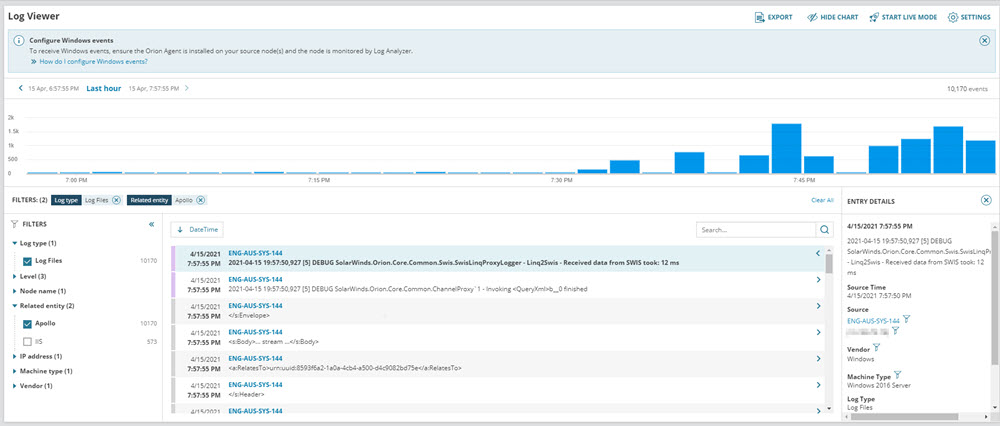Screen dimensions: 1000x426
Task: Click the Export icon in header
Action: pos(761,17)
